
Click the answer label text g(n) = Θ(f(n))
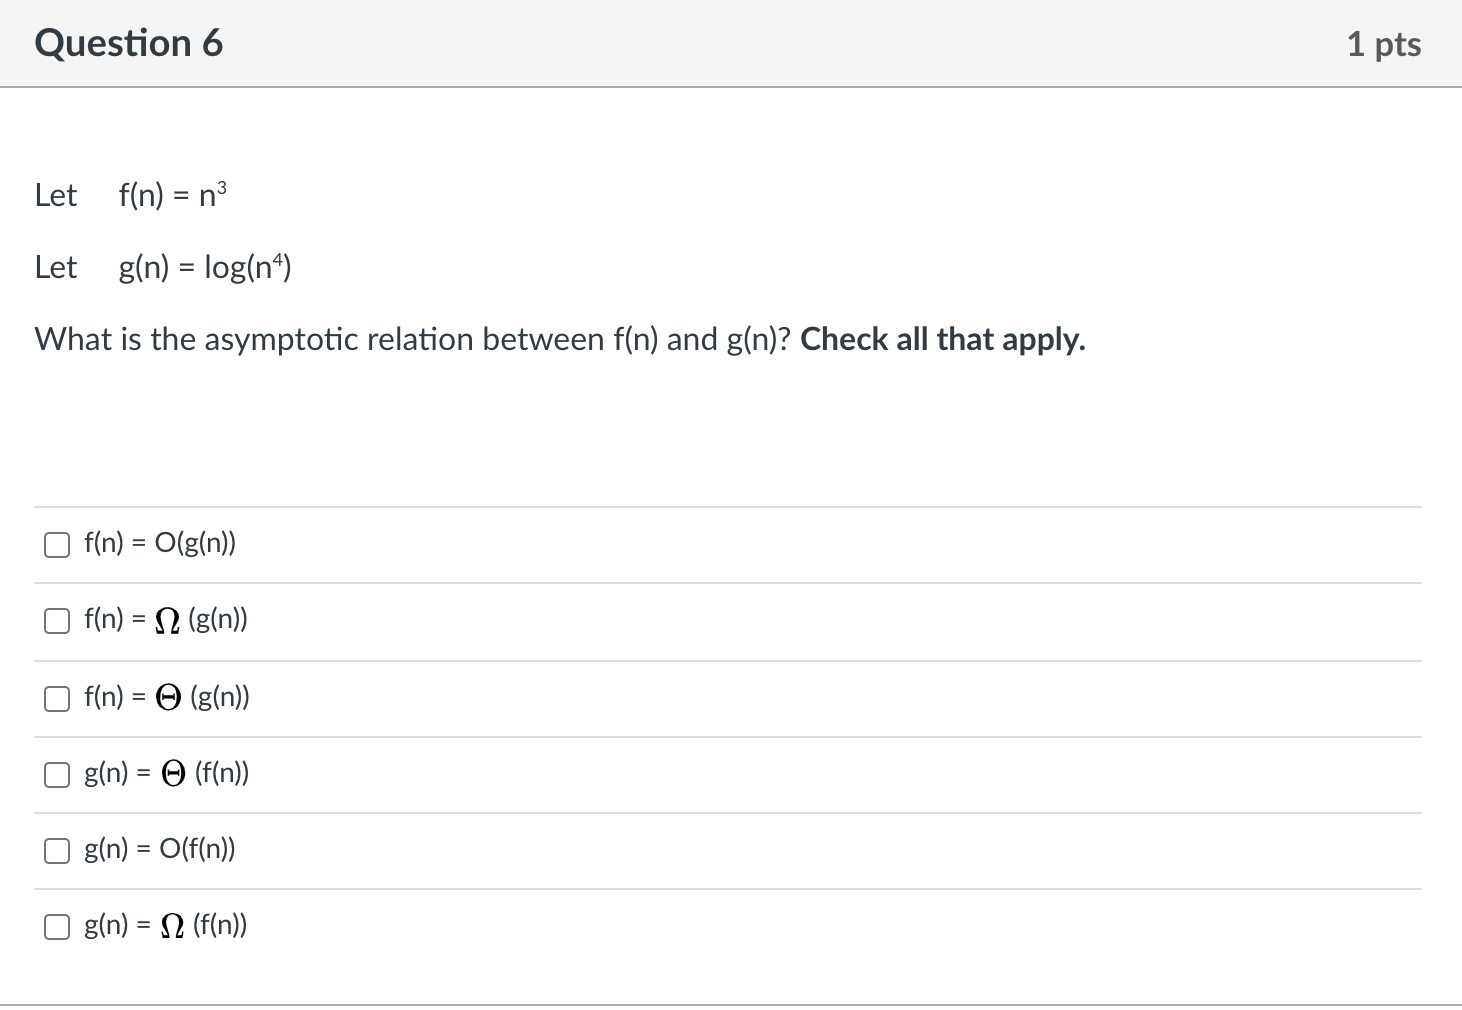[x=167, y=773]
